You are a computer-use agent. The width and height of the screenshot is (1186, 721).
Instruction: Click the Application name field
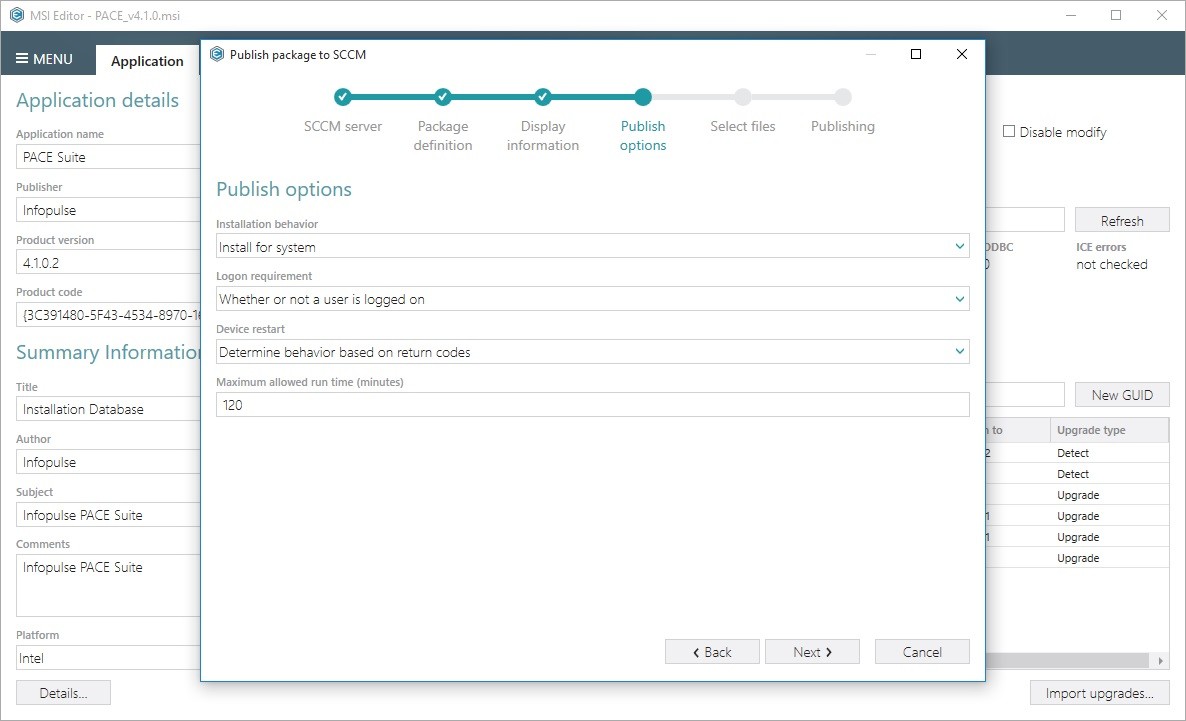point(108,157)
